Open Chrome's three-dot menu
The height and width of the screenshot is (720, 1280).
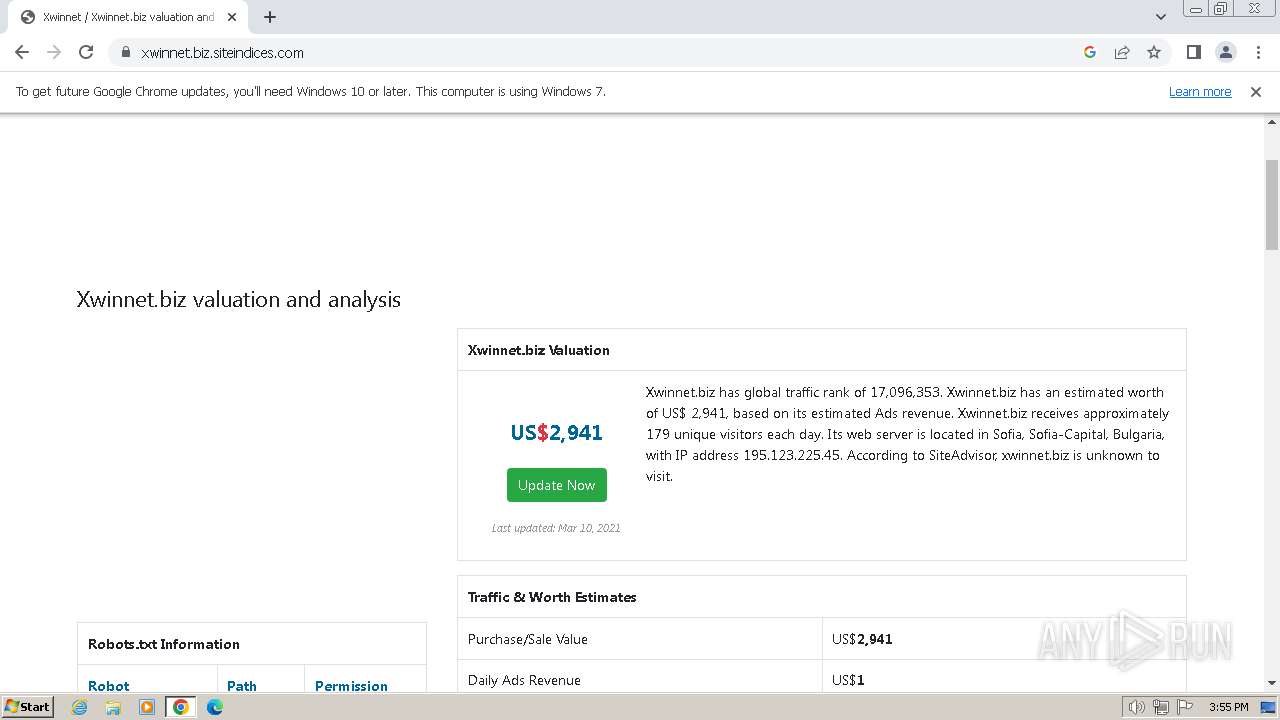(x=1258, y=52)
